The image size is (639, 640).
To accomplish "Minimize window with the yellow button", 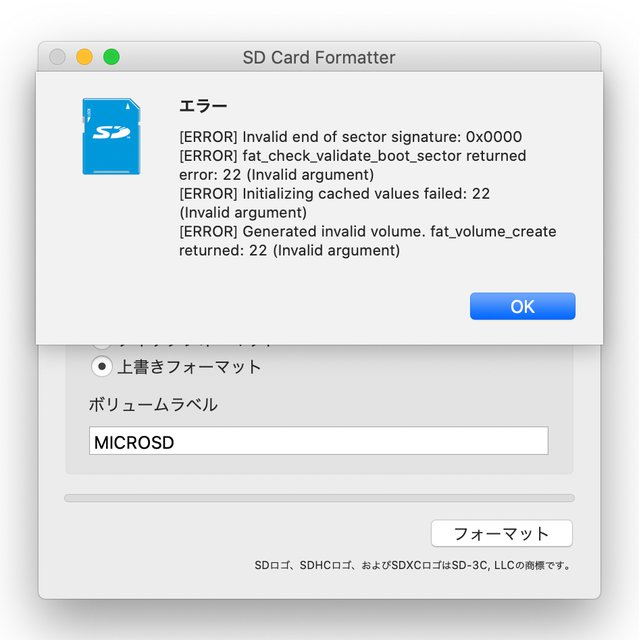I will point(85,57).
